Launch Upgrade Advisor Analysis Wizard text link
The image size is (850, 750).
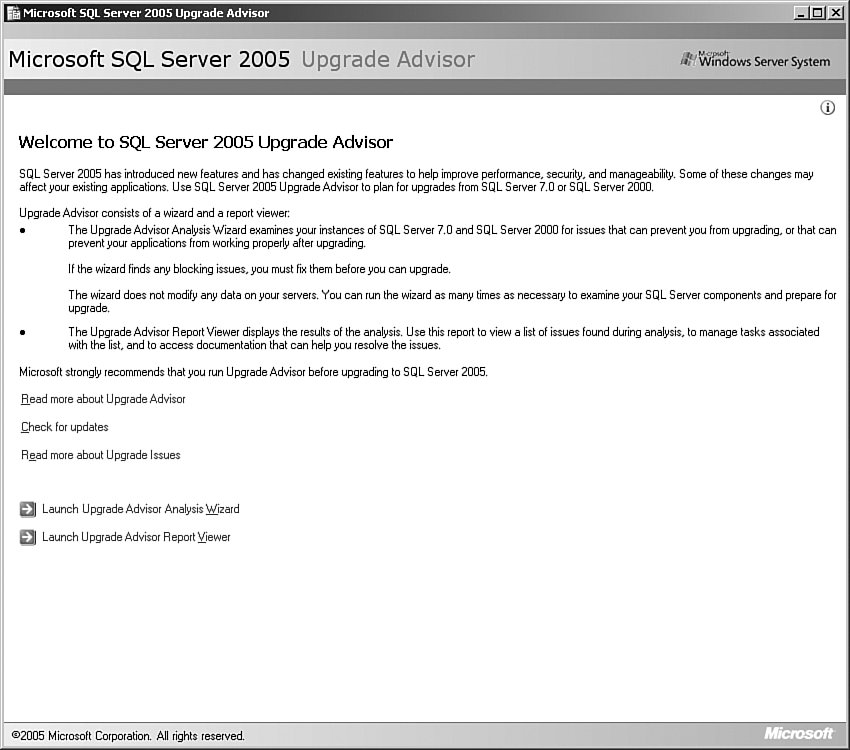(x=140, y=509)
